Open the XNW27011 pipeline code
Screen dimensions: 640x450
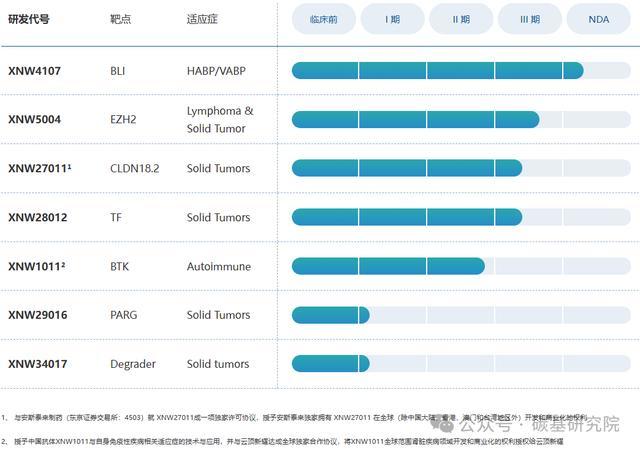pos(40,168)
